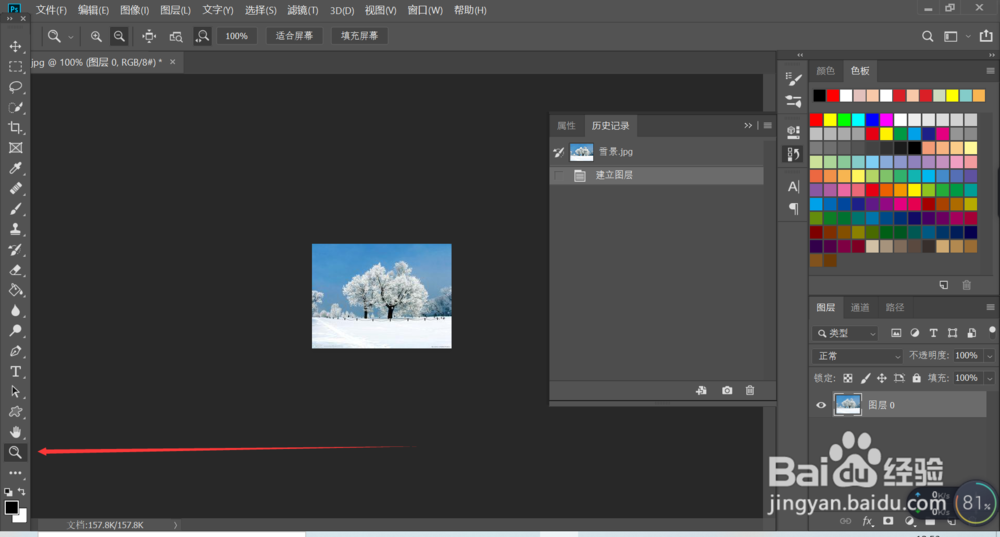
Task: Create new snapshot with camera icon
Action: pyautogui.click(x=727, y=390)
